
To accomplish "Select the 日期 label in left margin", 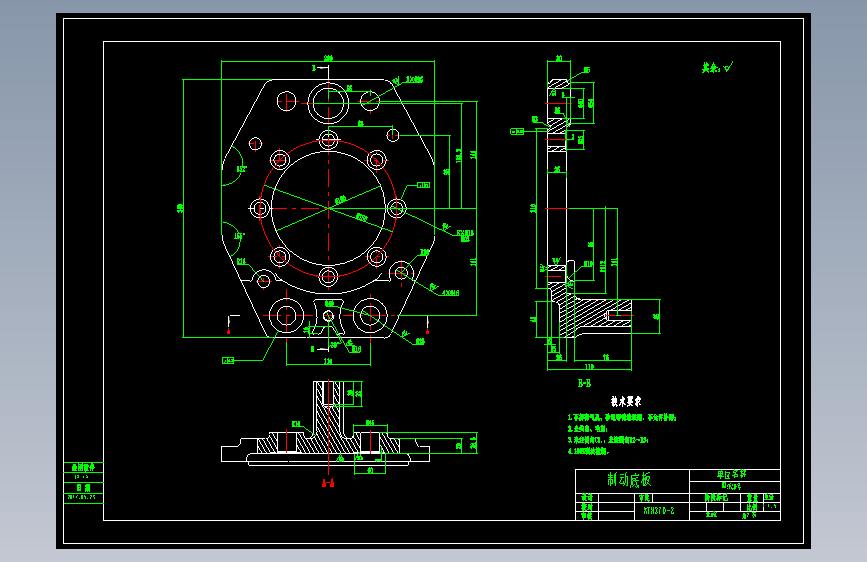I will pos(83,488).
